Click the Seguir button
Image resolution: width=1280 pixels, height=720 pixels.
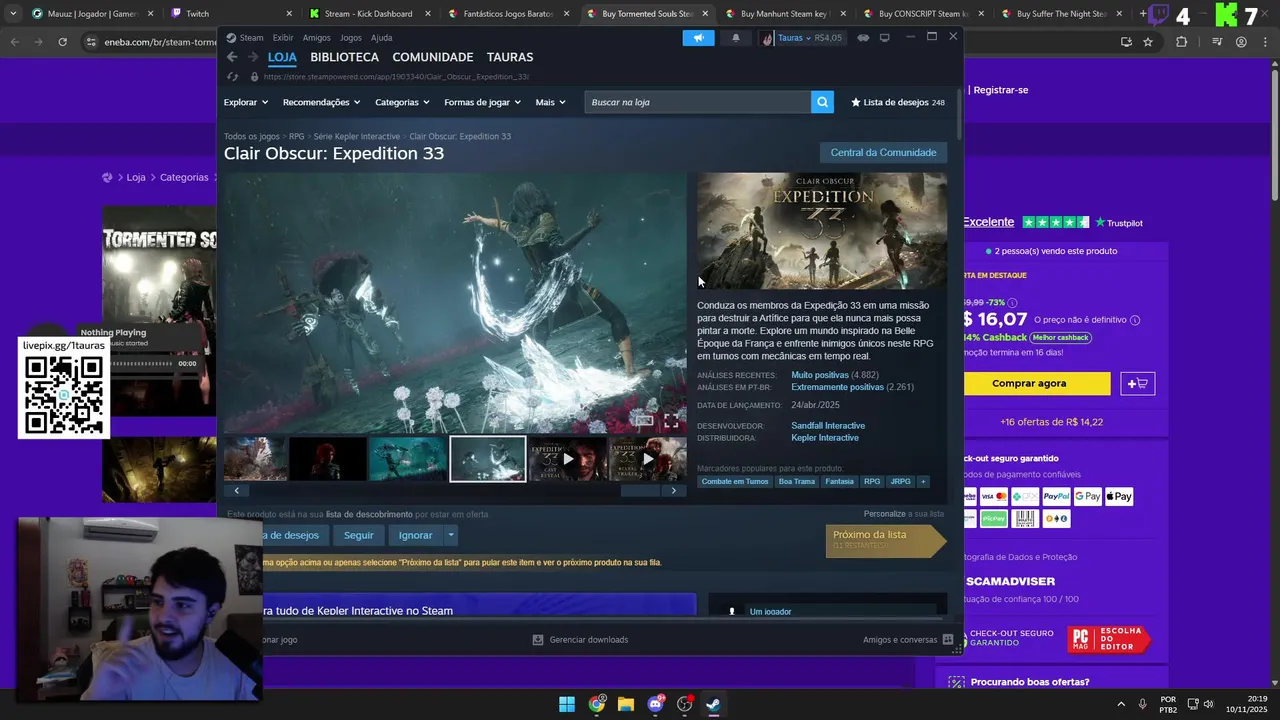point(359,535)
